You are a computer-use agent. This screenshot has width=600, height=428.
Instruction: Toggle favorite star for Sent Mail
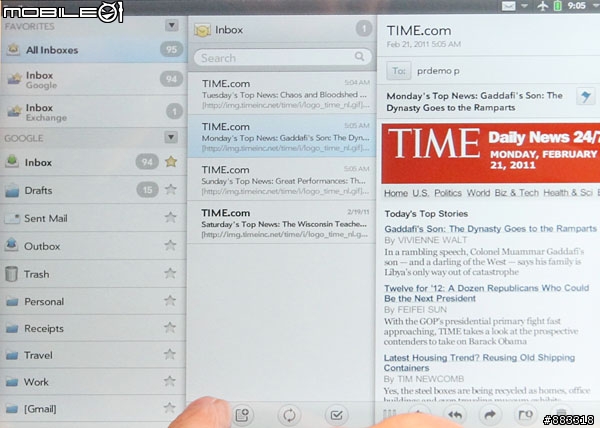(x=170, y=217)
